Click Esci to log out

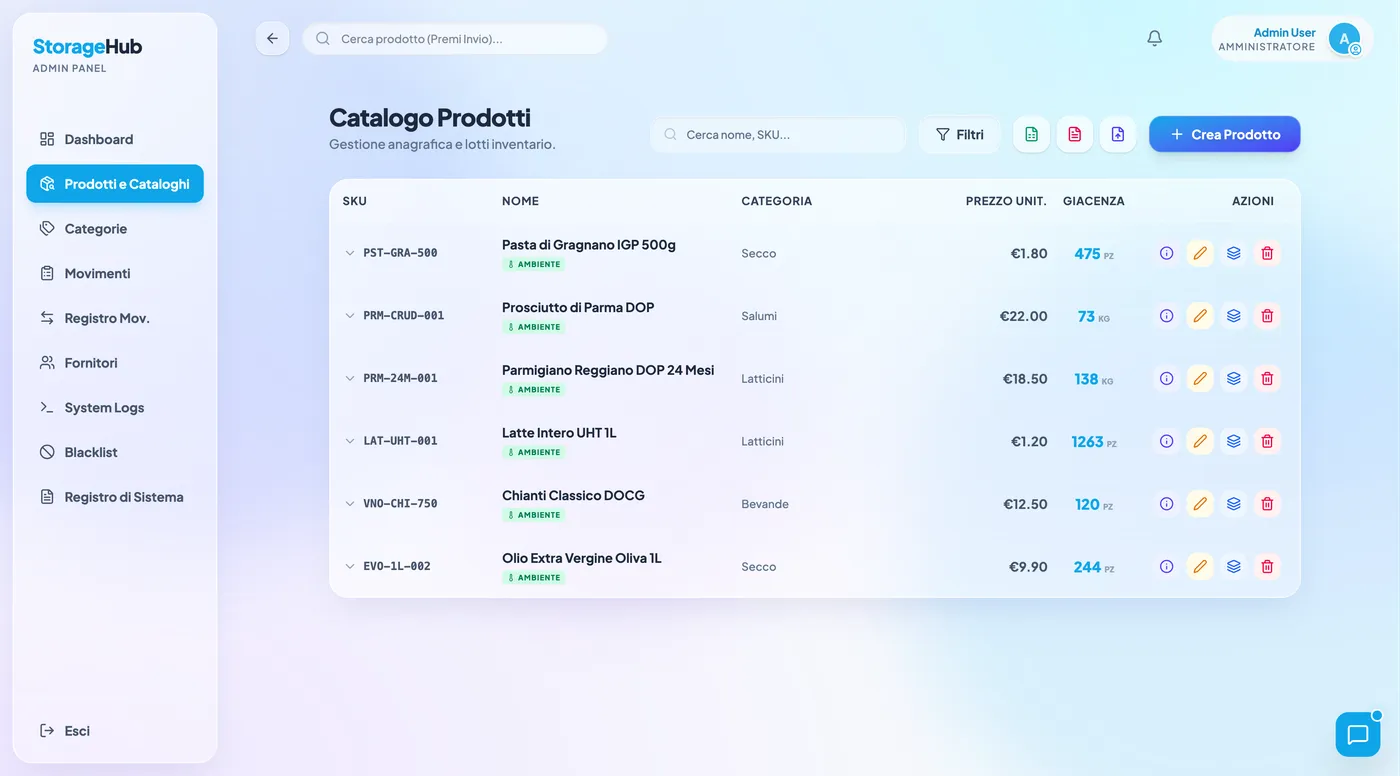tap(115, 731)
